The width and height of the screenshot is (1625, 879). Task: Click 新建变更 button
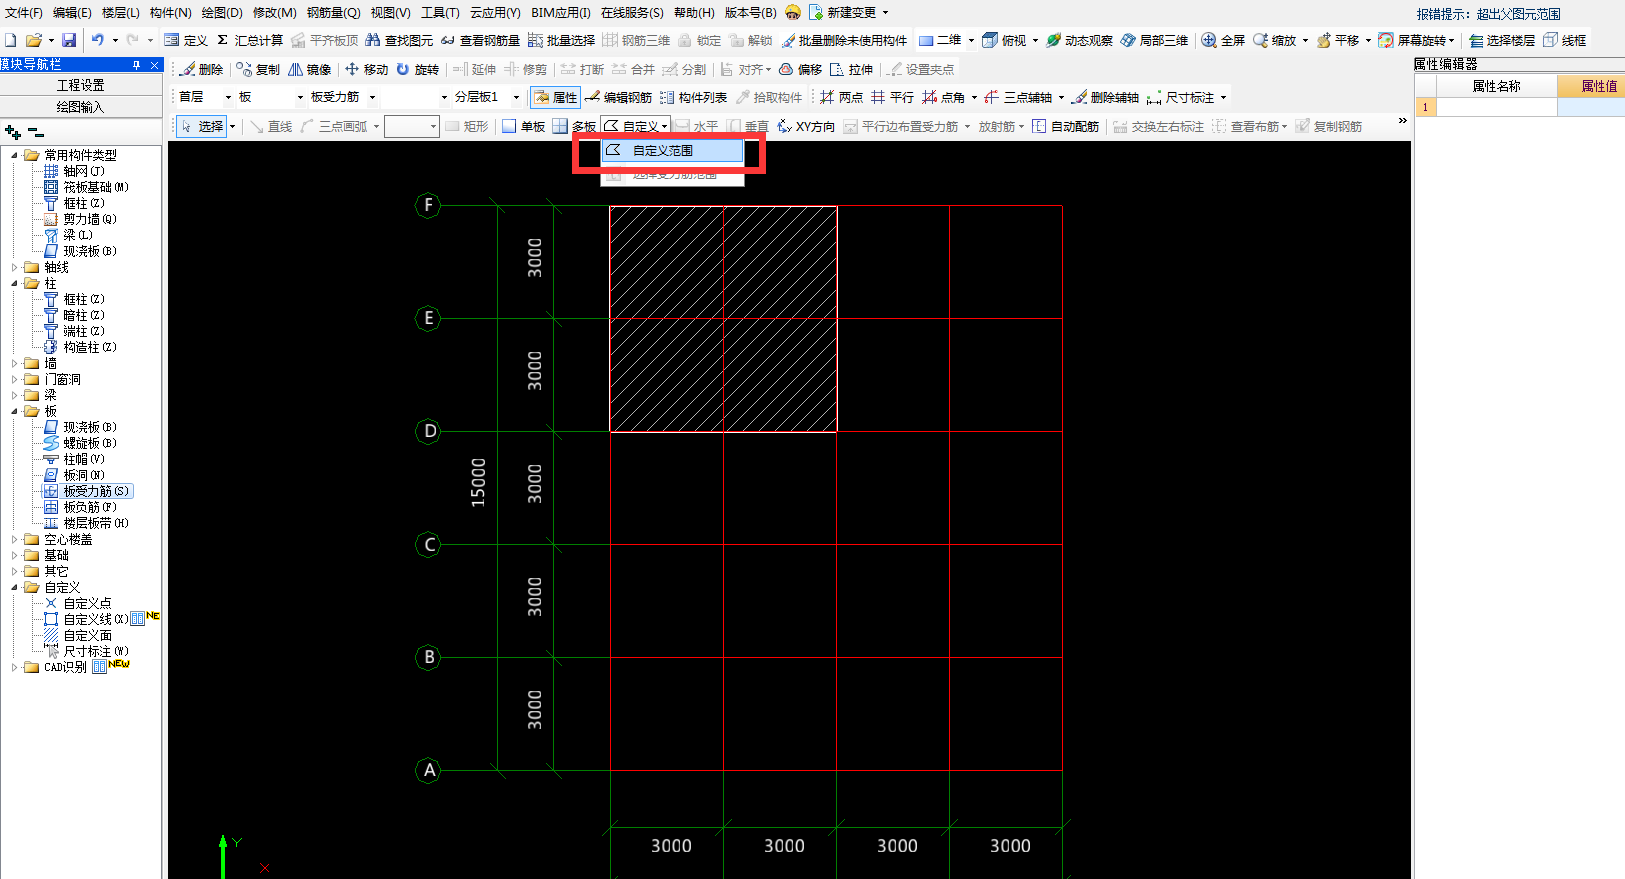click(843, 13)
